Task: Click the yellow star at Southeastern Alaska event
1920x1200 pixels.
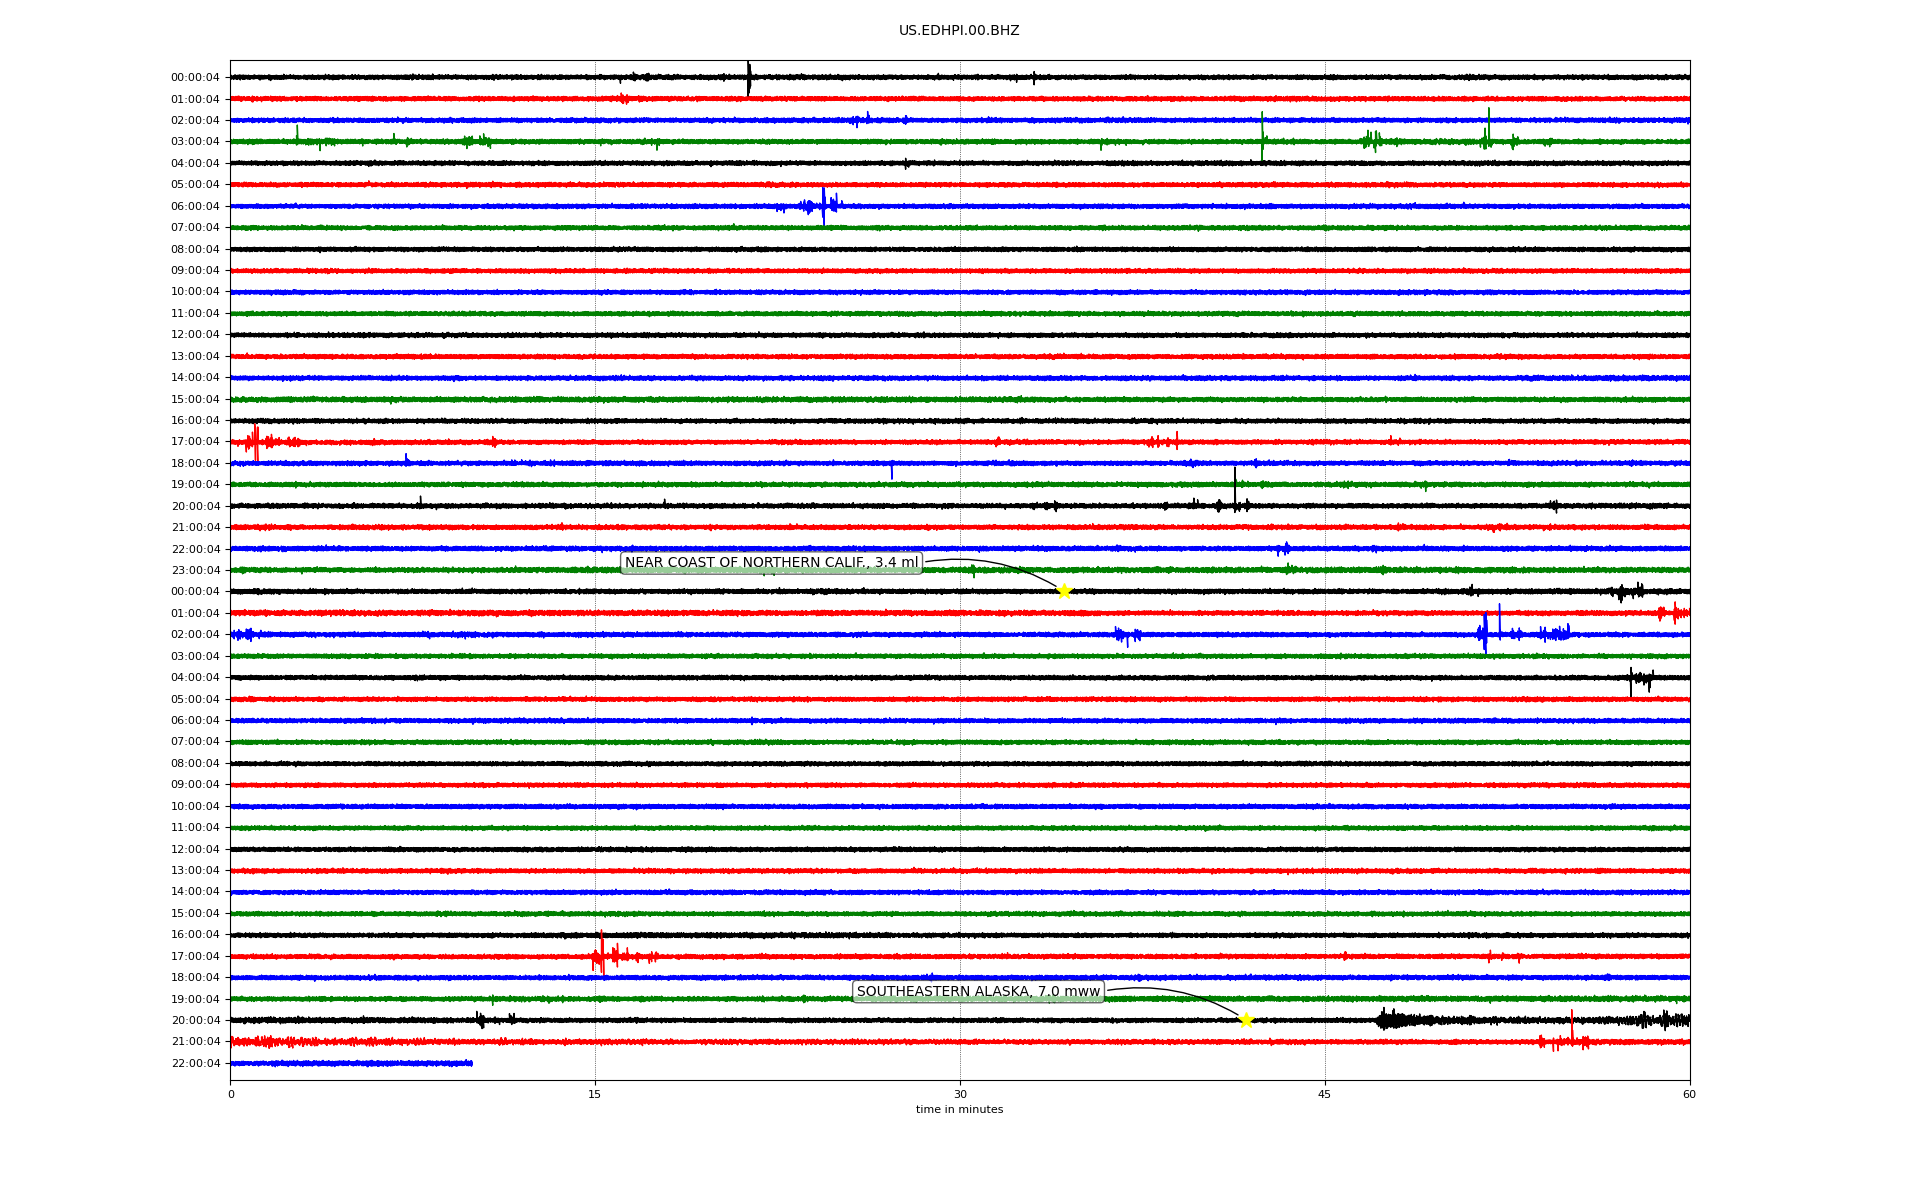Action: (1246, 1020)
